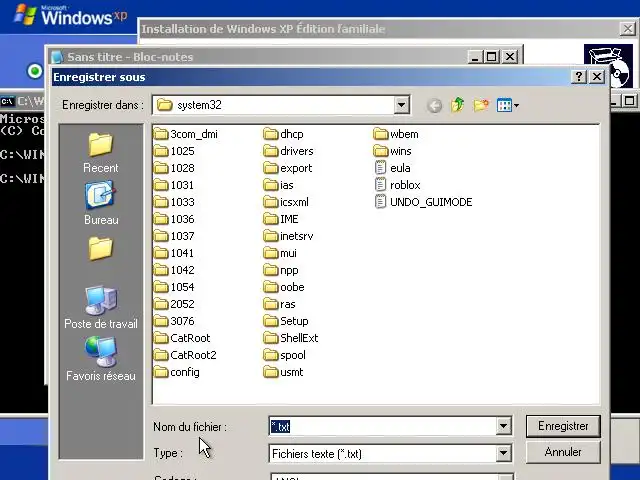Select the wbem folder
Screen dimensions: 640x480
click(x=396, y=134)
